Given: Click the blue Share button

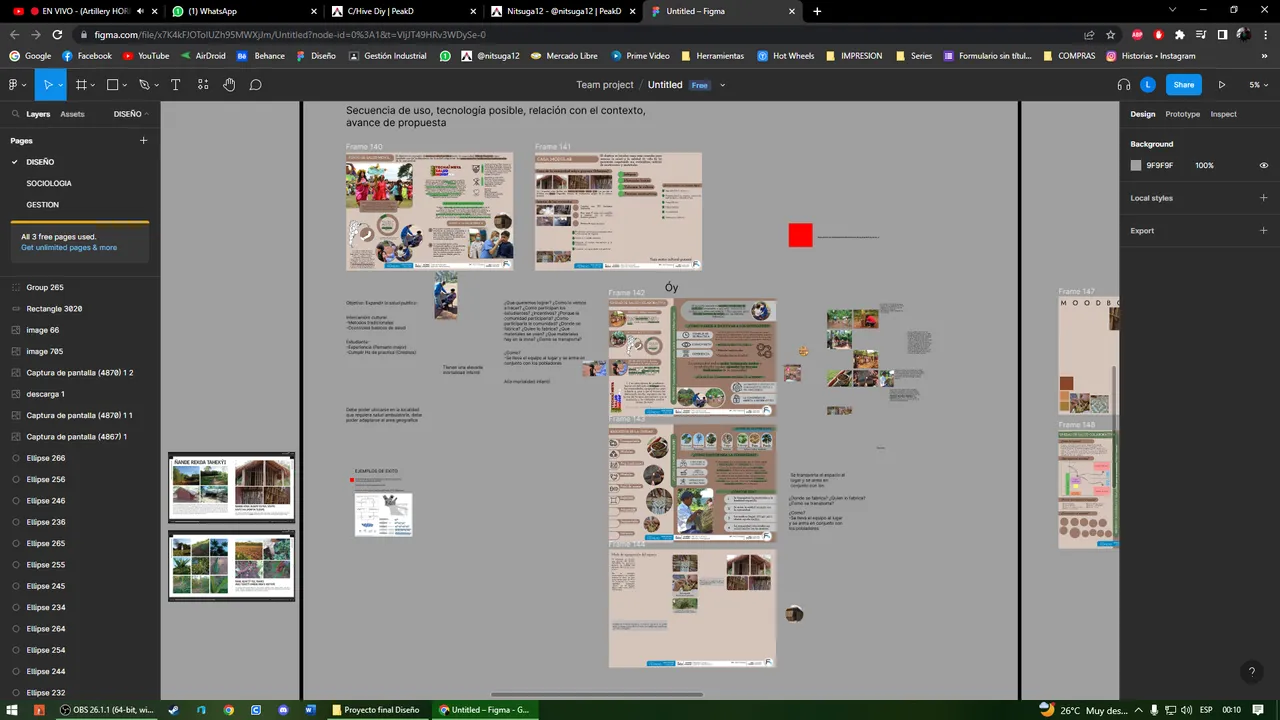Looking at the screenshot, I should click(1184, 85).
